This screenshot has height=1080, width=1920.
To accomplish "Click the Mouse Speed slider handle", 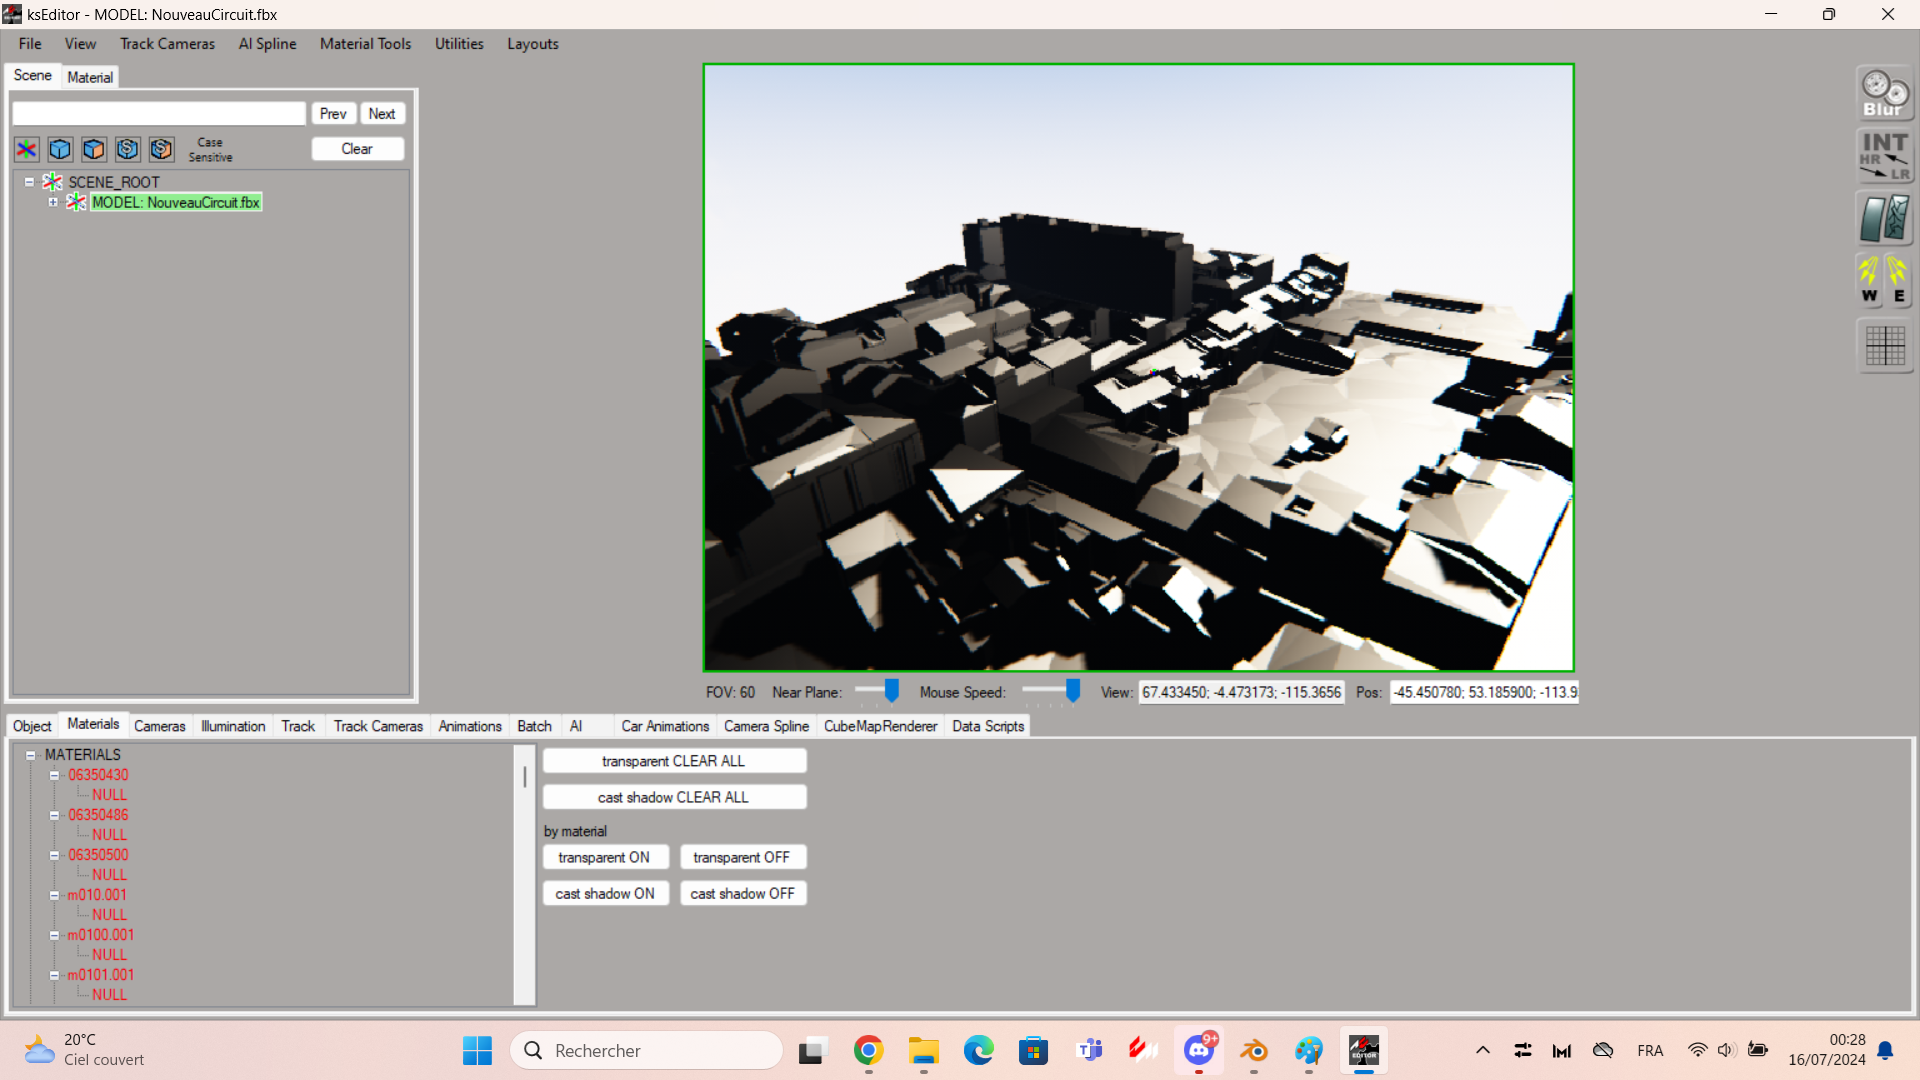I will [1072, 691].
